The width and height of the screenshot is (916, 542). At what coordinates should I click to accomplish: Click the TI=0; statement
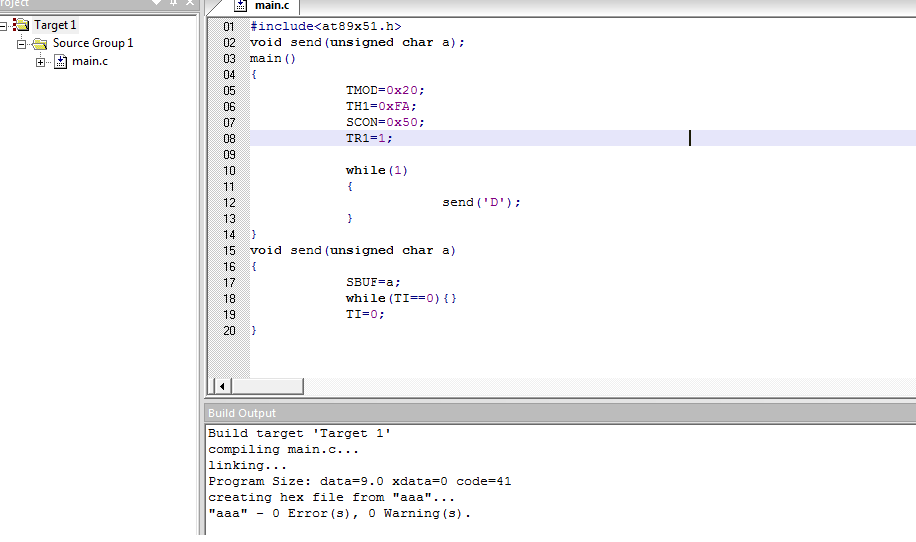(365, 314)
